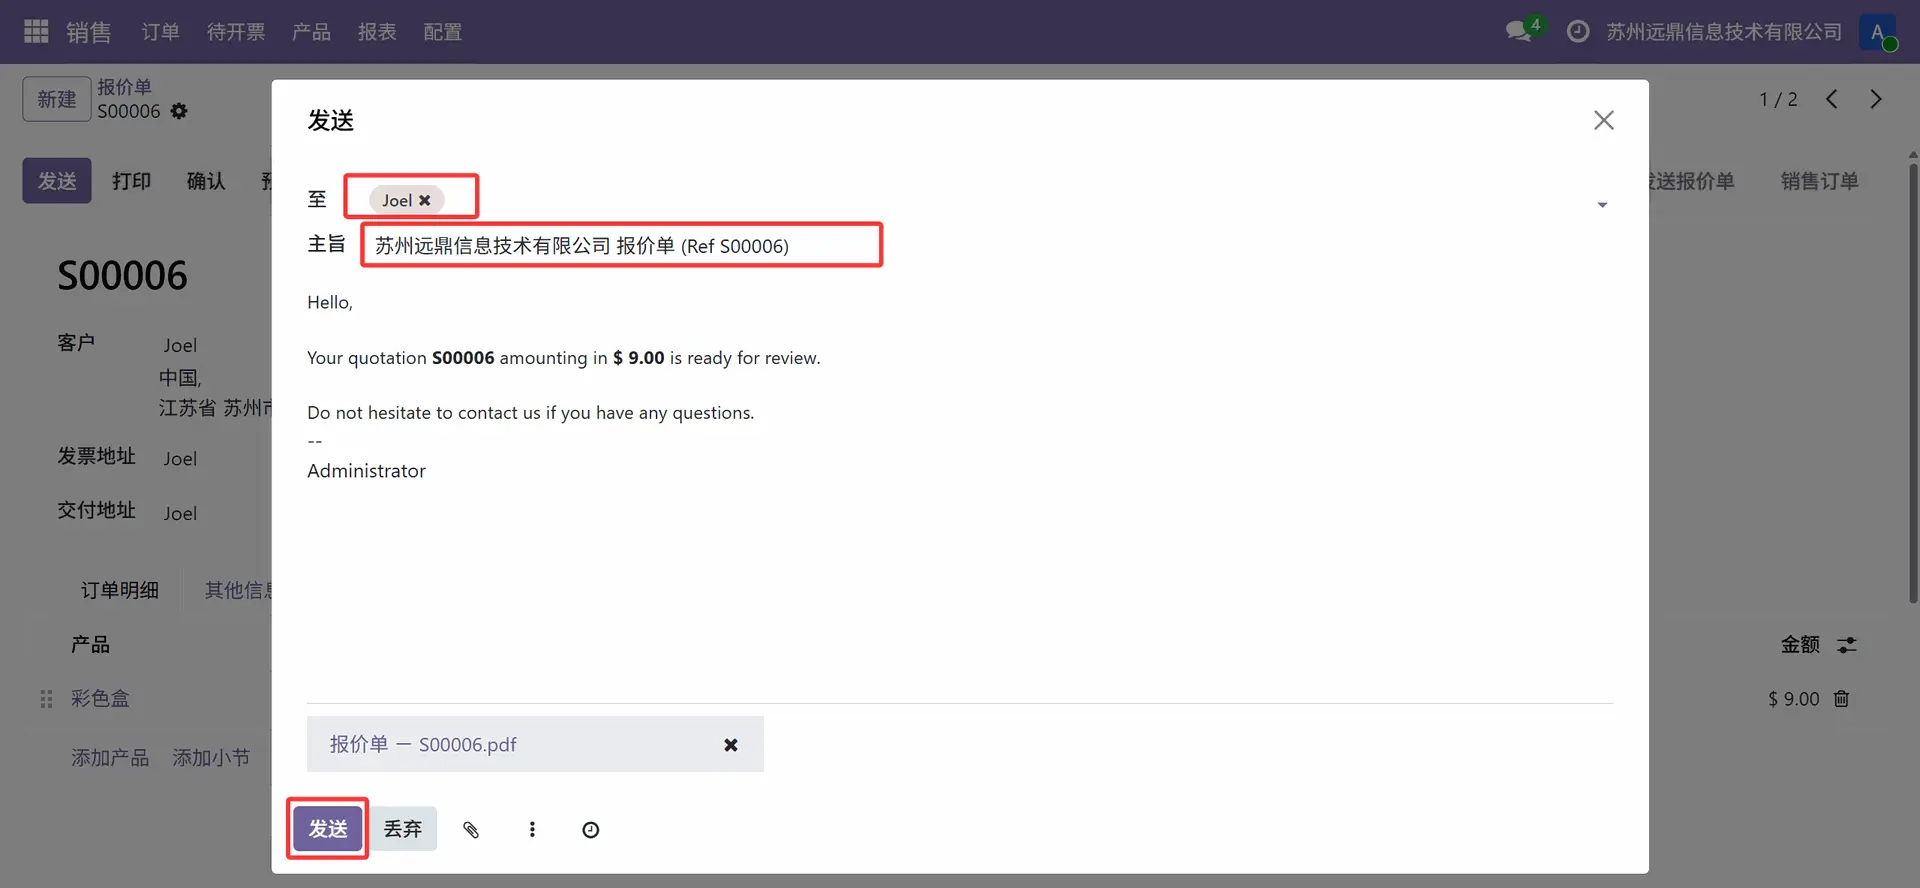Click the 主旨 subject input field
Screen dimensions: 1920x888
click(x=620, y=246)
